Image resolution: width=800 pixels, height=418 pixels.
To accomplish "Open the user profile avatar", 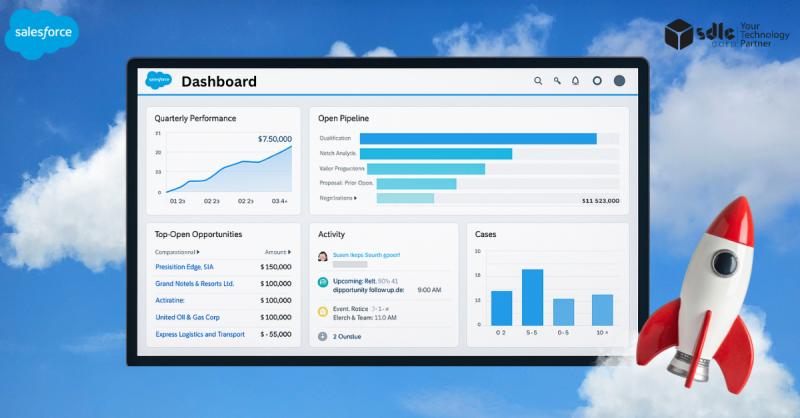I will [619, 81].
